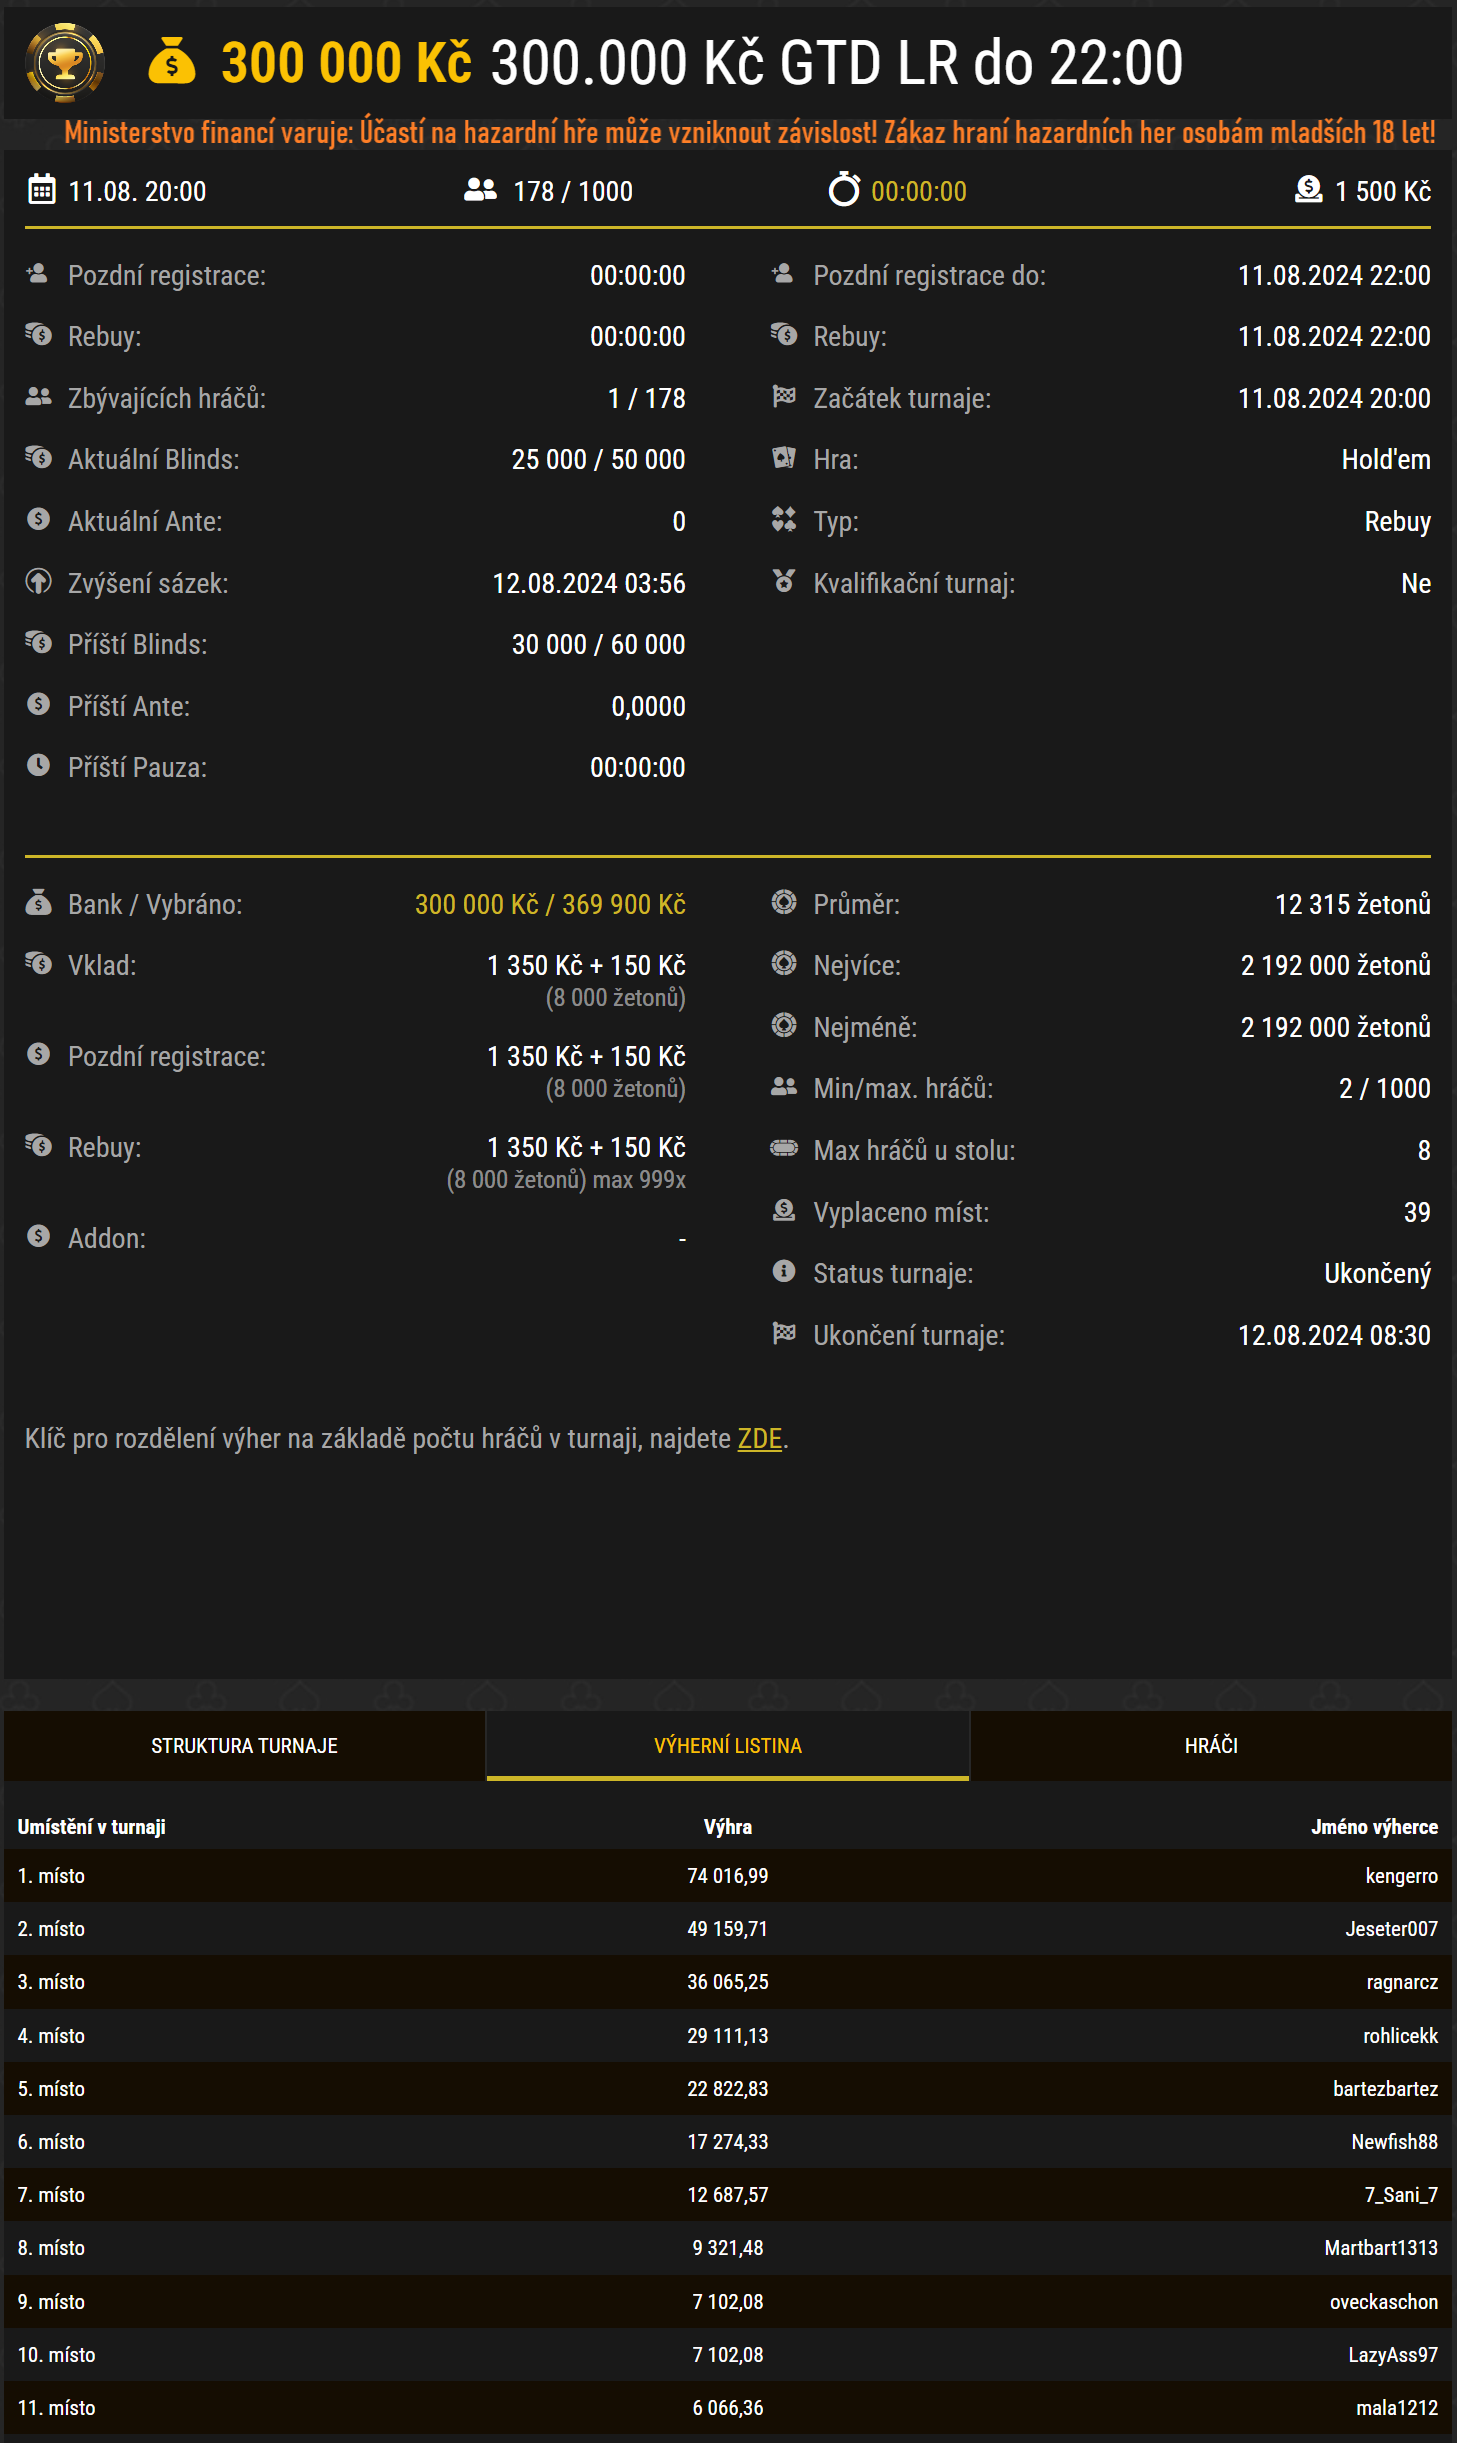1457x2443 pixels.
Task: Click the Bank / Vybráno amount text
Action: click(550, 905)
